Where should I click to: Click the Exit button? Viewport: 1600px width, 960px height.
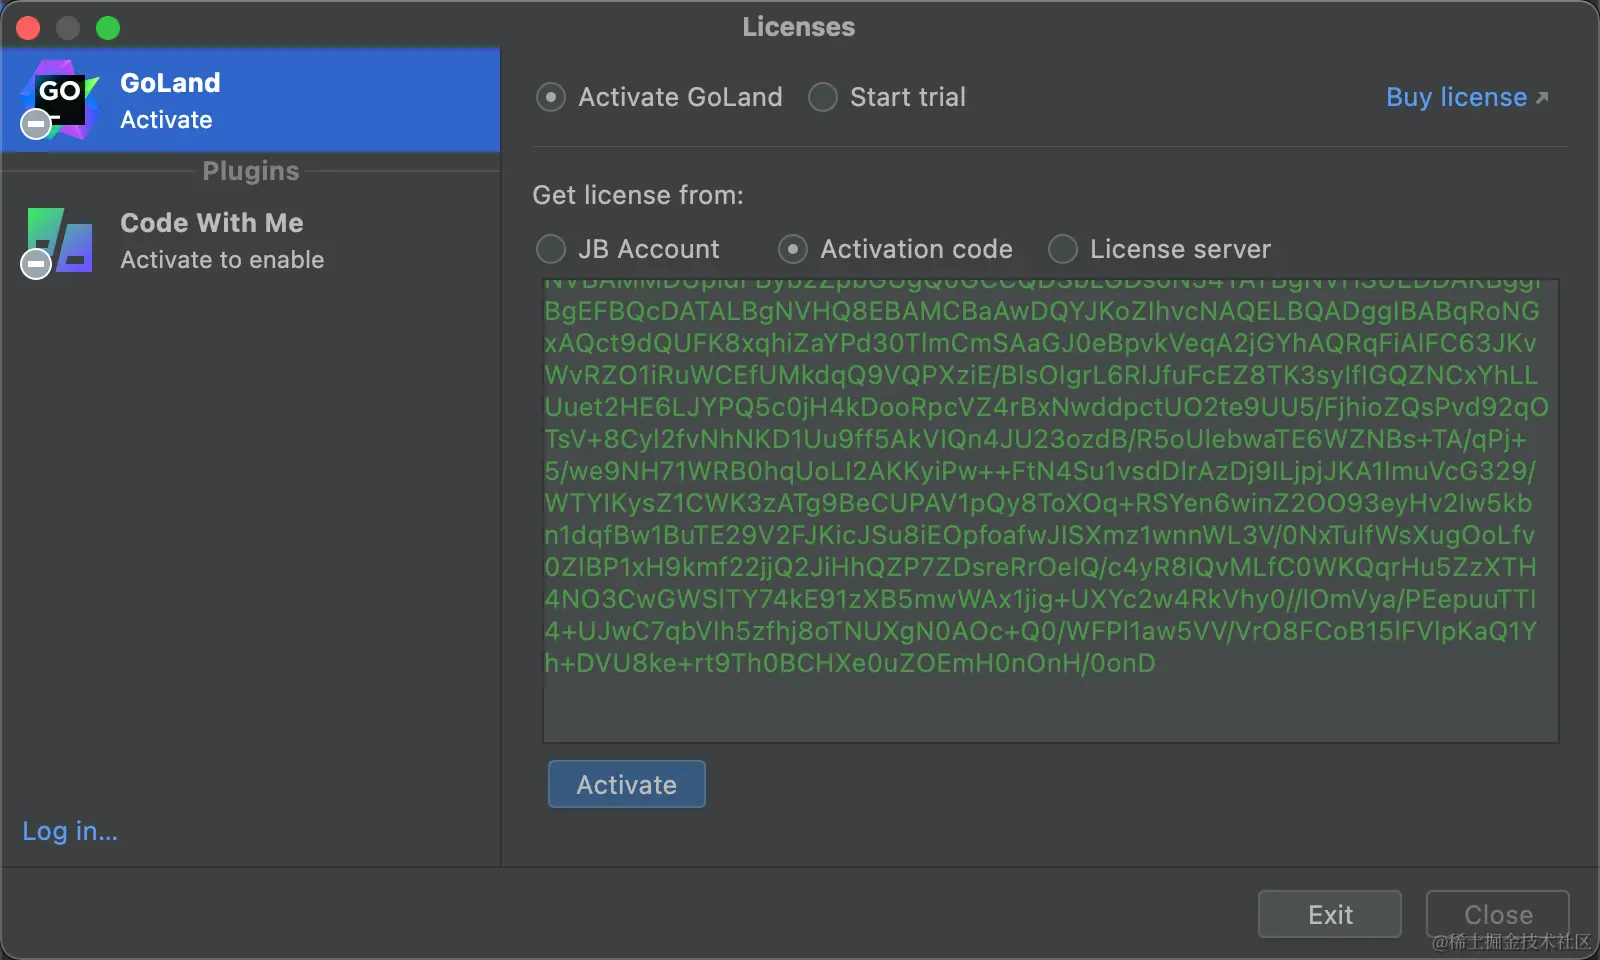1329,914
